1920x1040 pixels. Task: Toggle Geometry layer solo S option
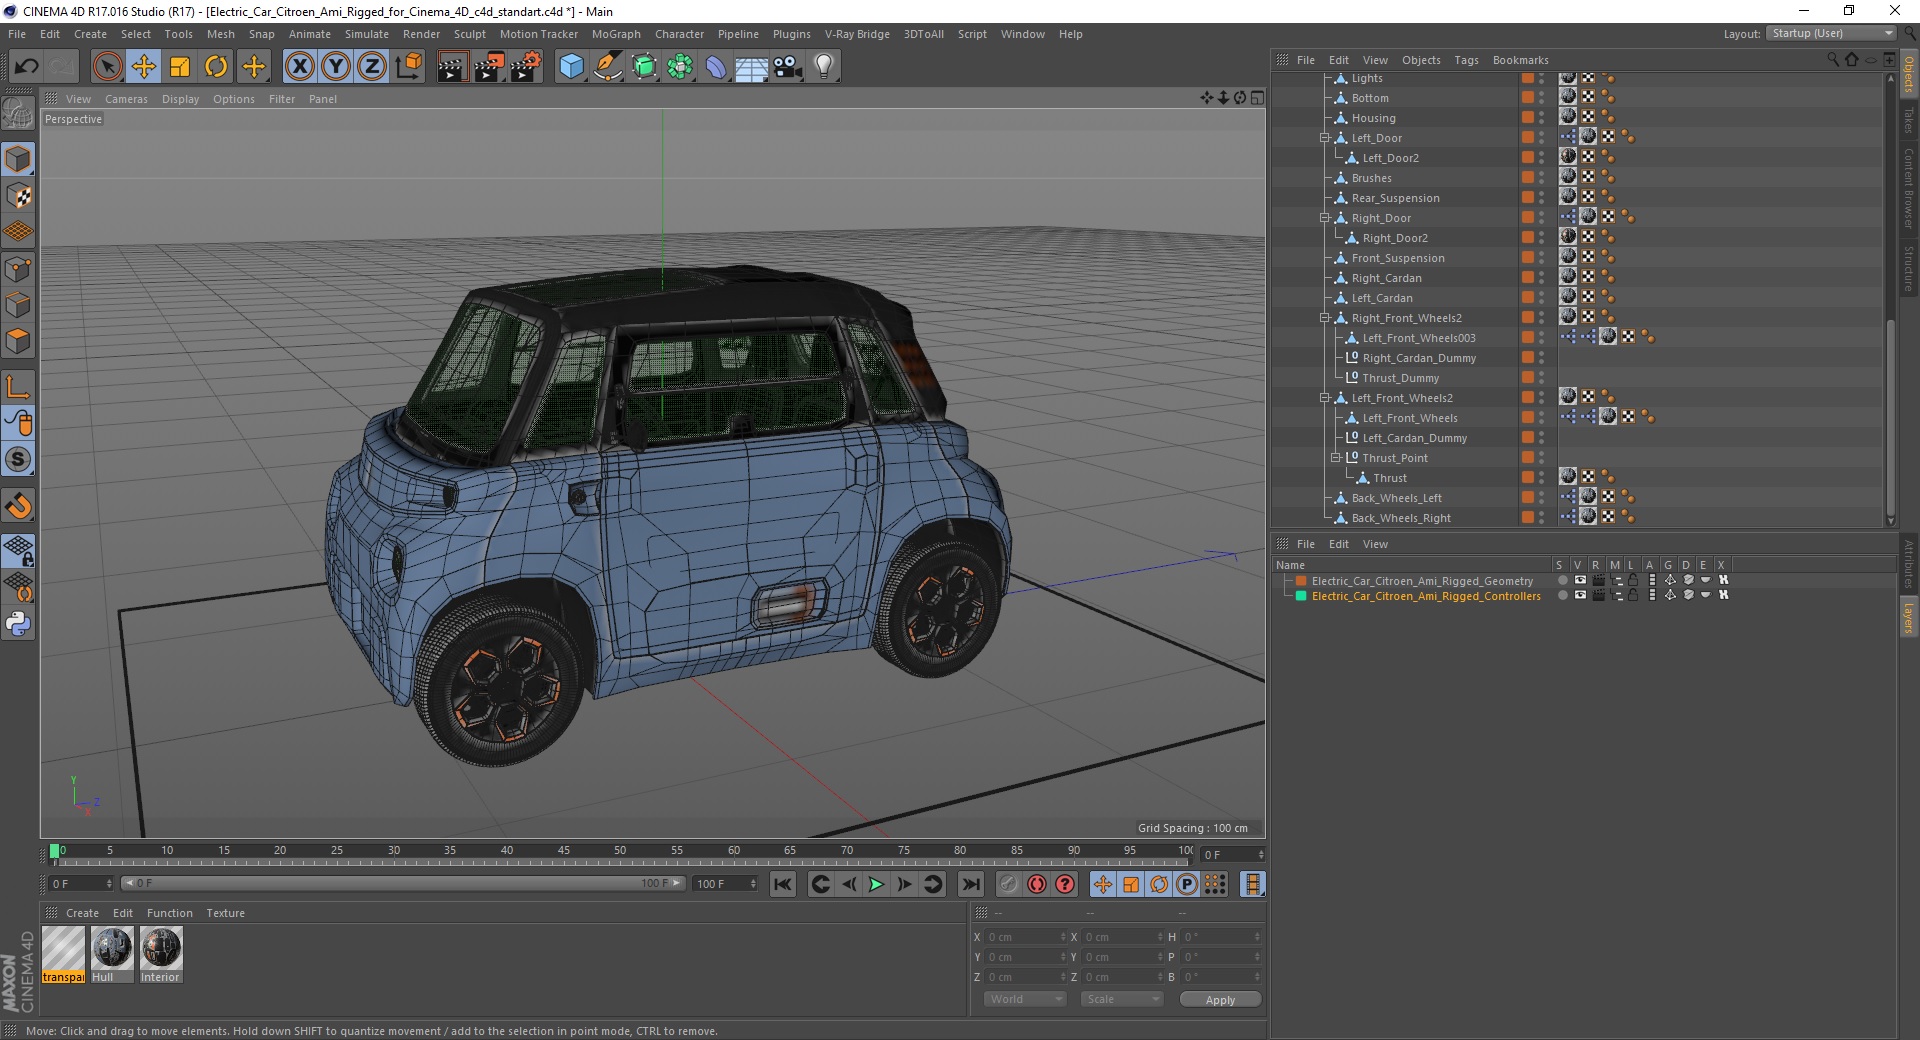[x=1562, y=581]
